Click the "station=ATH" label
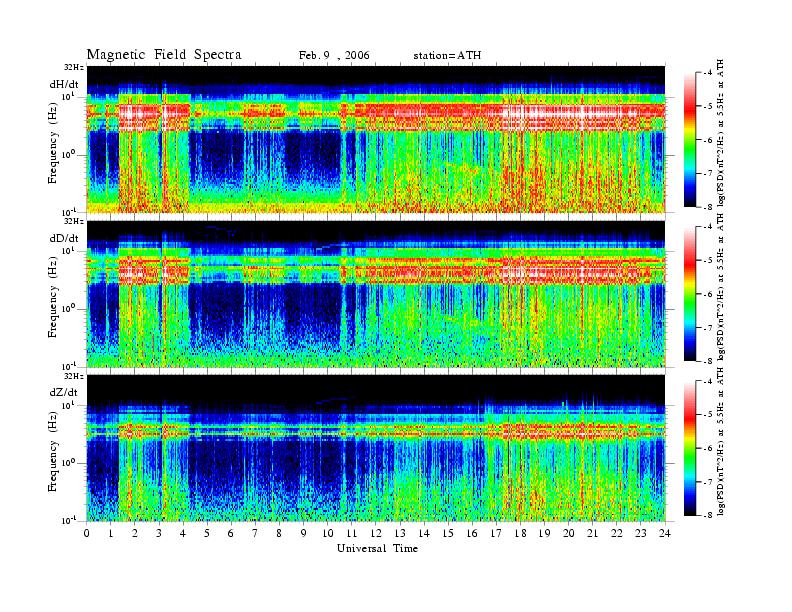The width and height of the screenshot is (792, 612). pos(447,55)
